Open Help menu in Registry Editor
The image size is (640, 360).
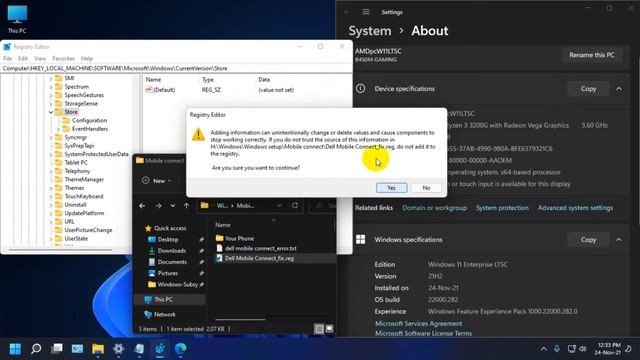pos(87,58)
